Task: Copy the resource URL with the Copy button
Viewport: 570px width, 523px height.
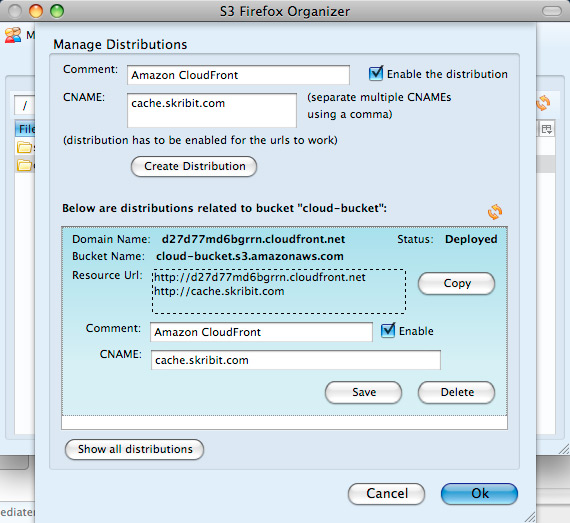Action: [457, 283]
